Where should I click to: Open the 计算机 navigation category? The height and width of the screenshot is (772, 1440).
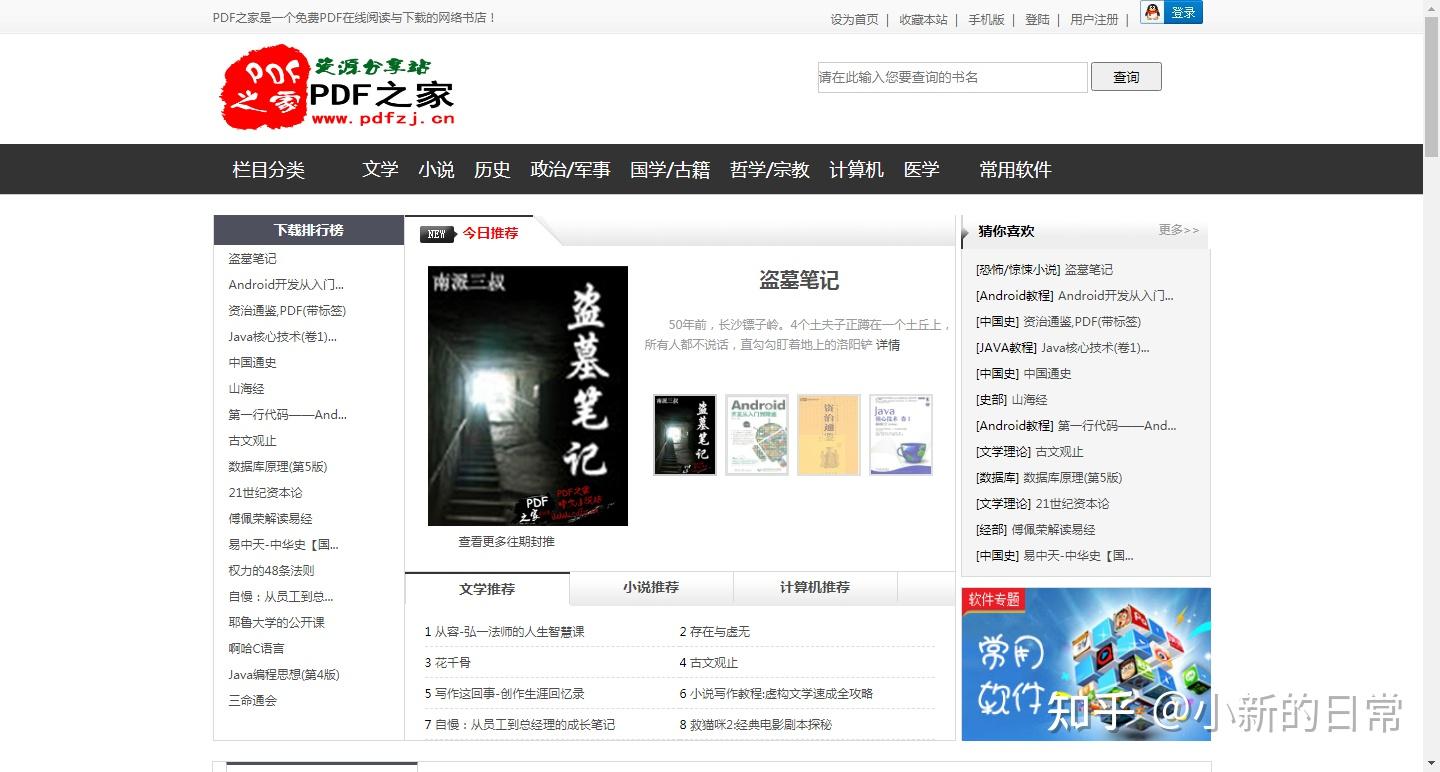[x=856, y=170]
